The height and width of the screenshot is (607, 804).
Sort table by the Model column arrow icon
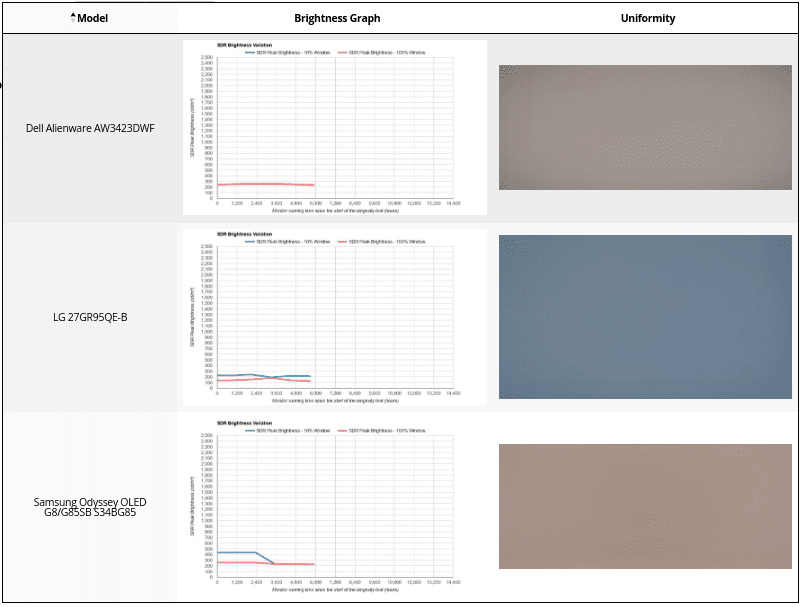pyautogui.click(x=73, y=18)
